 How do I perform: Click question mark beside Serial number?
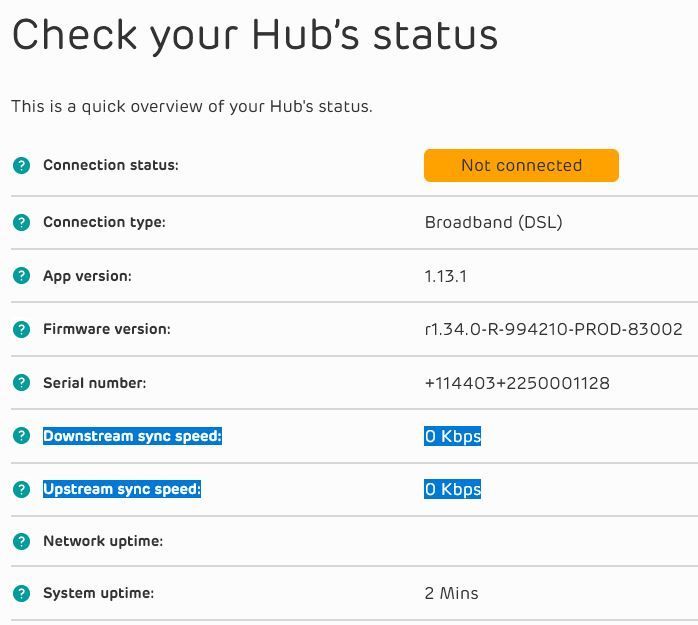coord(21,382)
